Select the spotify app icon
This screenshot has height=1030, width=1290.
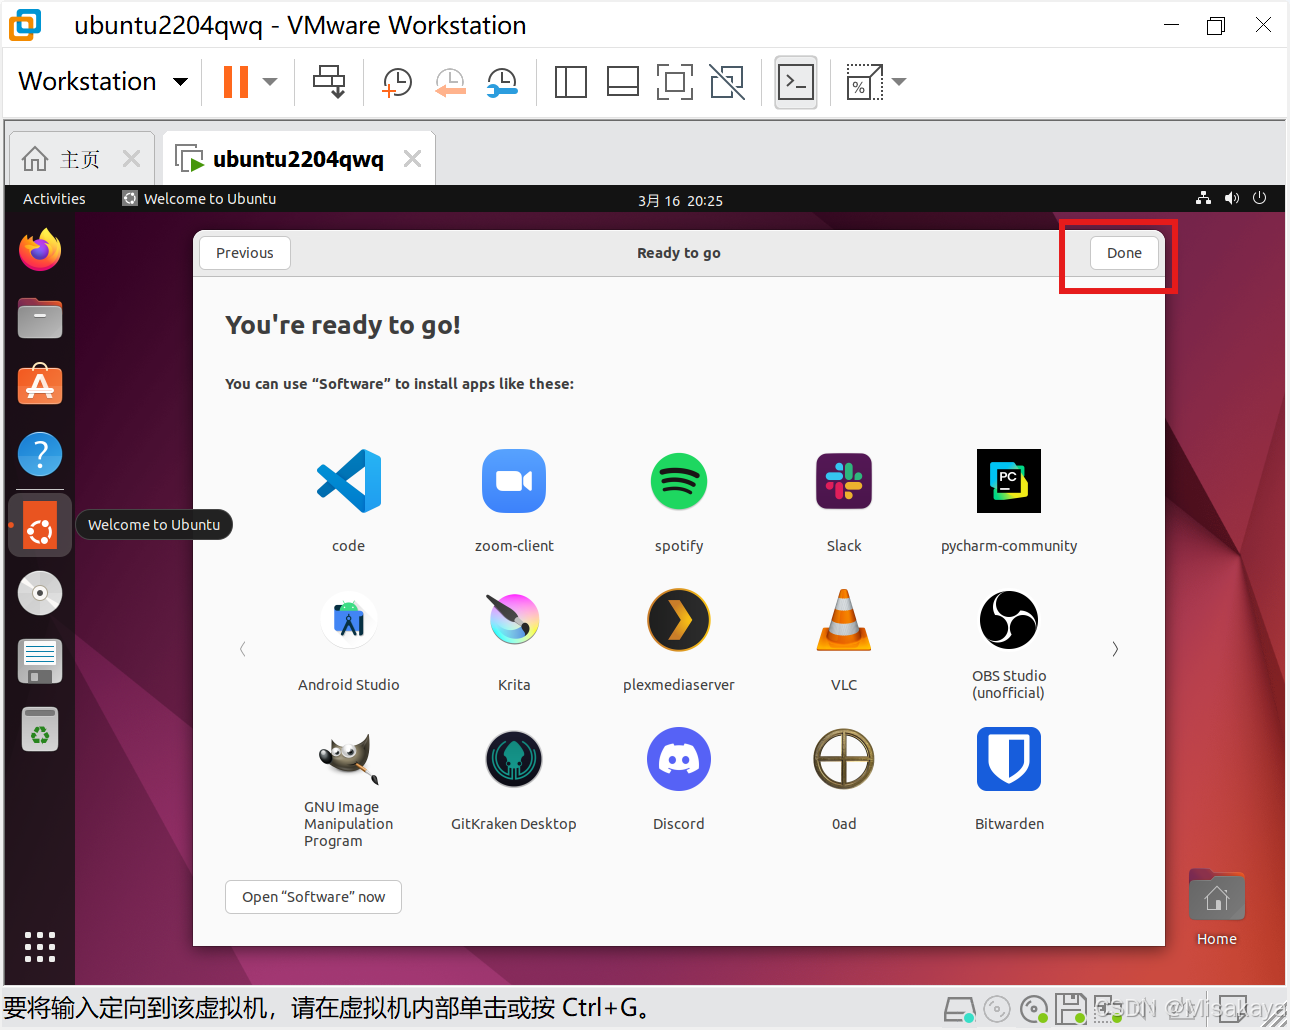679,481
